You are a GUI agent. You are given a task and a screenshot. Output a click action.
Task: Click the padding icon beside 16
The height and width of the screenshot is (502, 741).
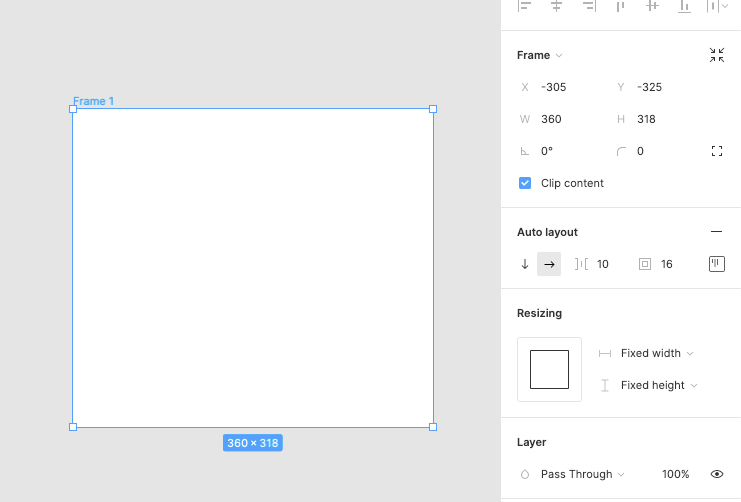[x=645, y=264]
